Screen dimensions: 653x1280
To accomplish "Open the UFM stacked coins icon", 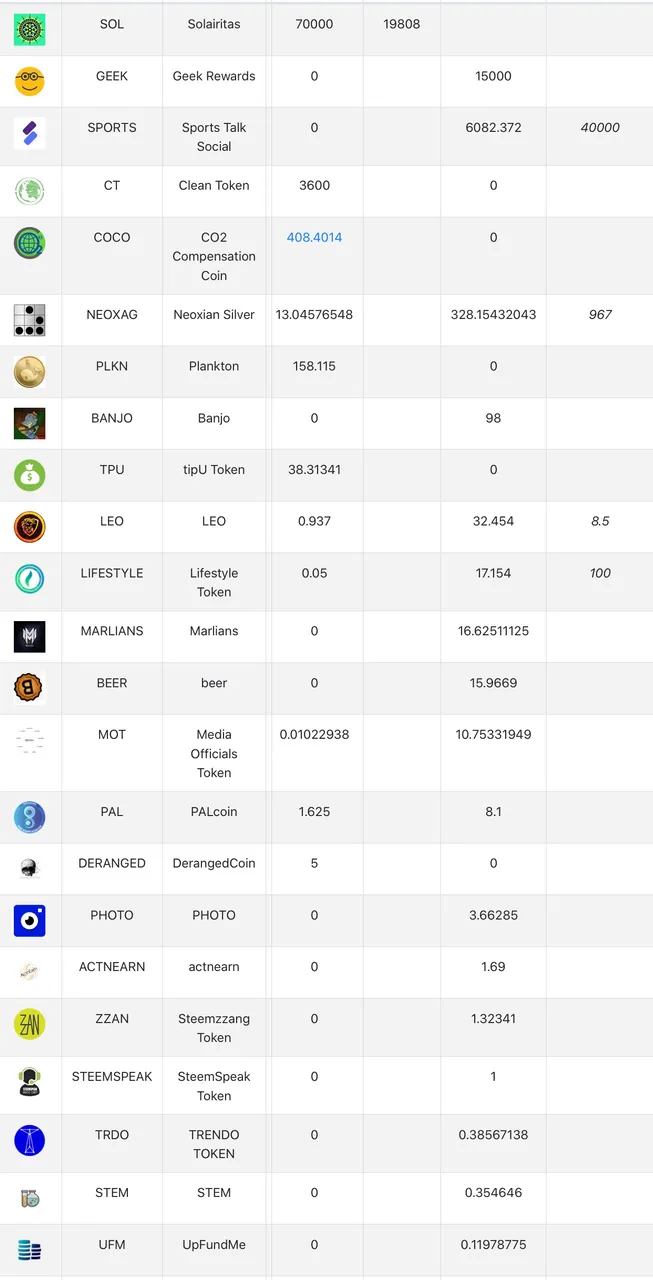I will click(30, 1251).
